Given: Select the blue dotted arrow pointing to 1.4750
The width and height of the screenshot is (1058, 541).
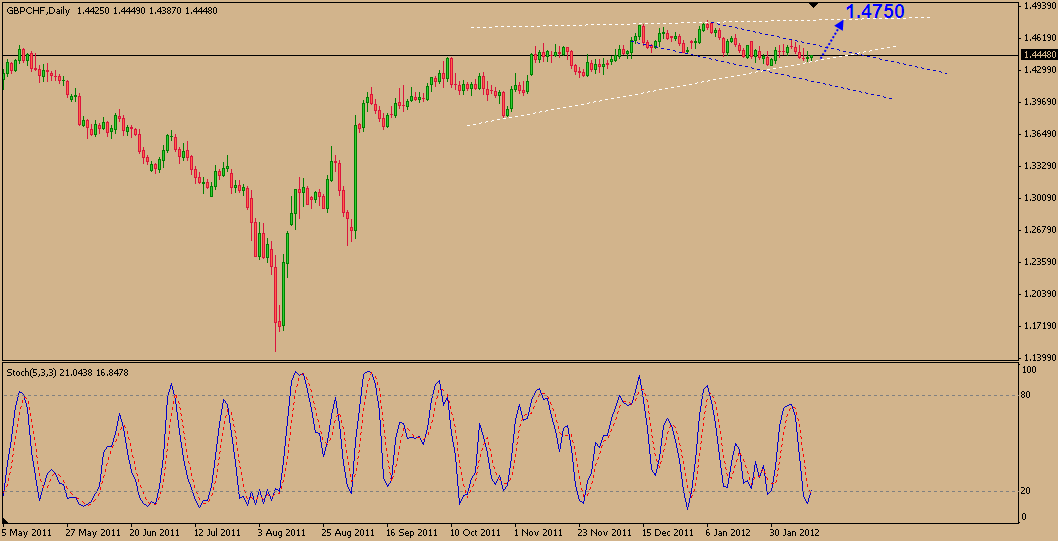Looking at the screenshot, I should [832, 37].
